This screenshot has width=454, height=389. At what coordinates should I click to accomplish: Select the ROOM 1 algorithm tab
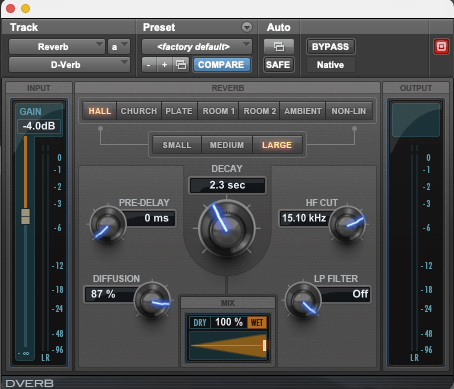(218, 111)
